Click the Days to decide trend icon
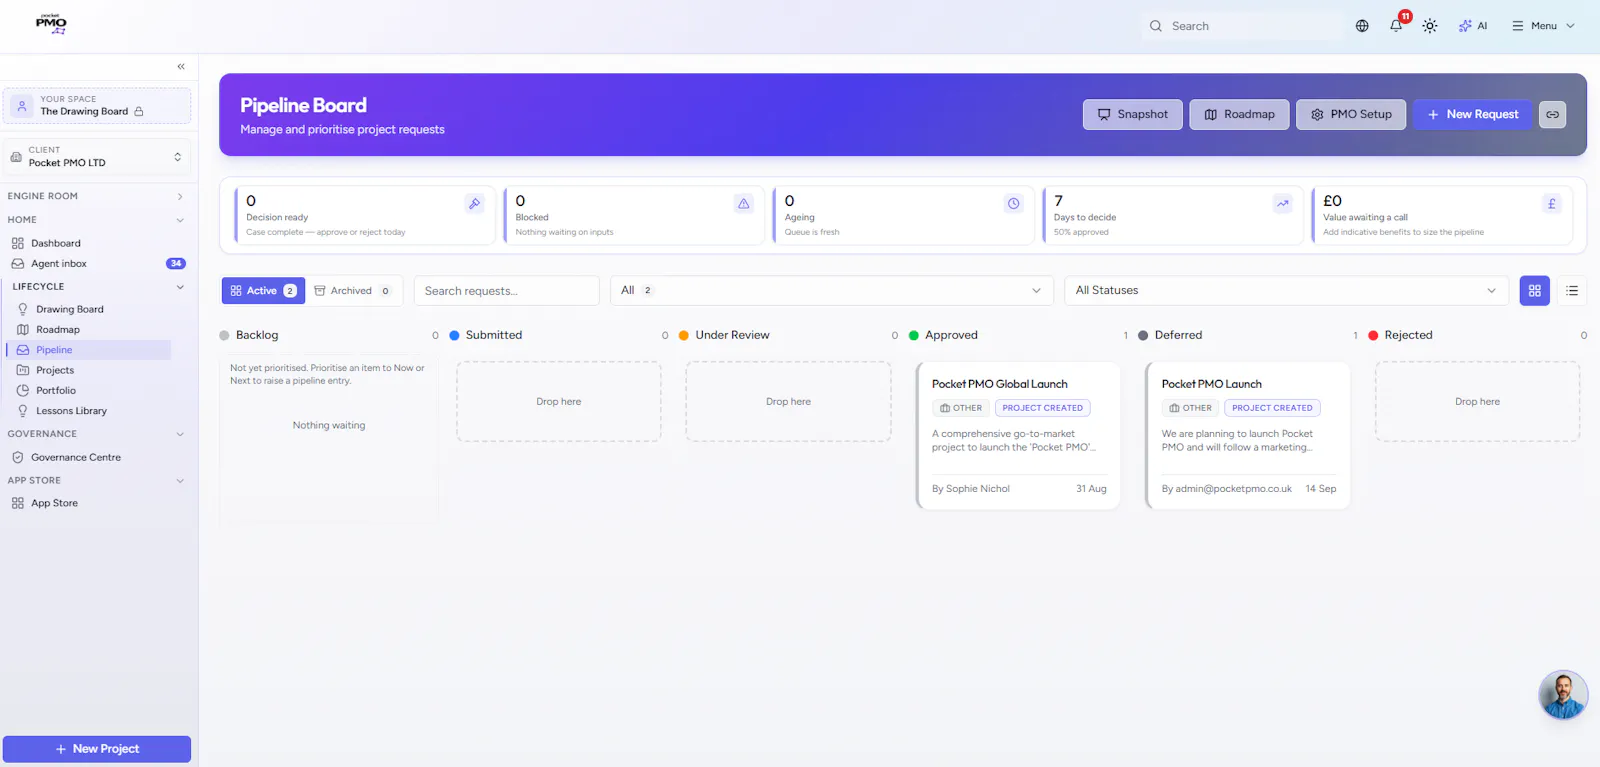Viewport: 1600px width, 767px height. tap(1282, 204)
